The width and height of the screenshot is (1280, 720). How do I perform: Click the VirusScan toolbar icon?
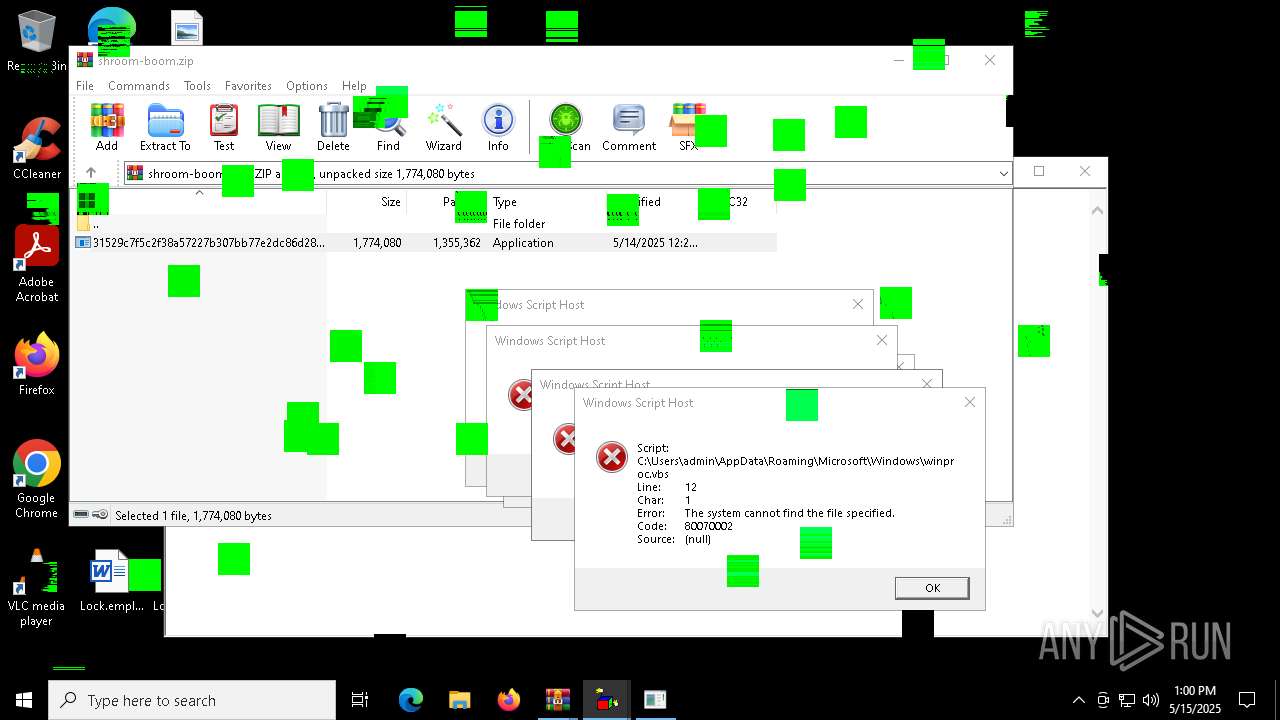[566, 127]
